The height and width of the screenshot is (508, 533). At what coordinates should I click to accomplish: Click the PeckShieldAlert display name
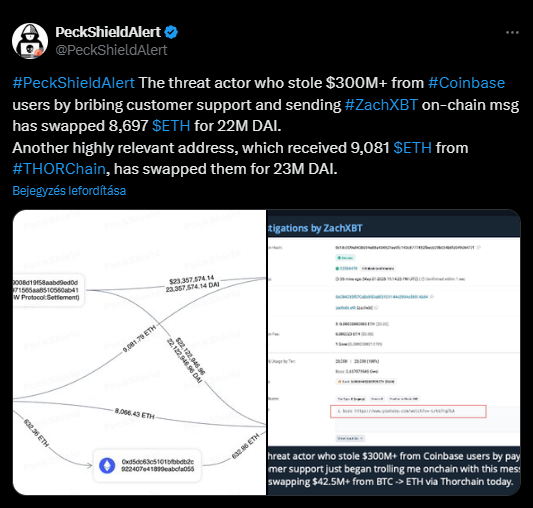[108, 32]
